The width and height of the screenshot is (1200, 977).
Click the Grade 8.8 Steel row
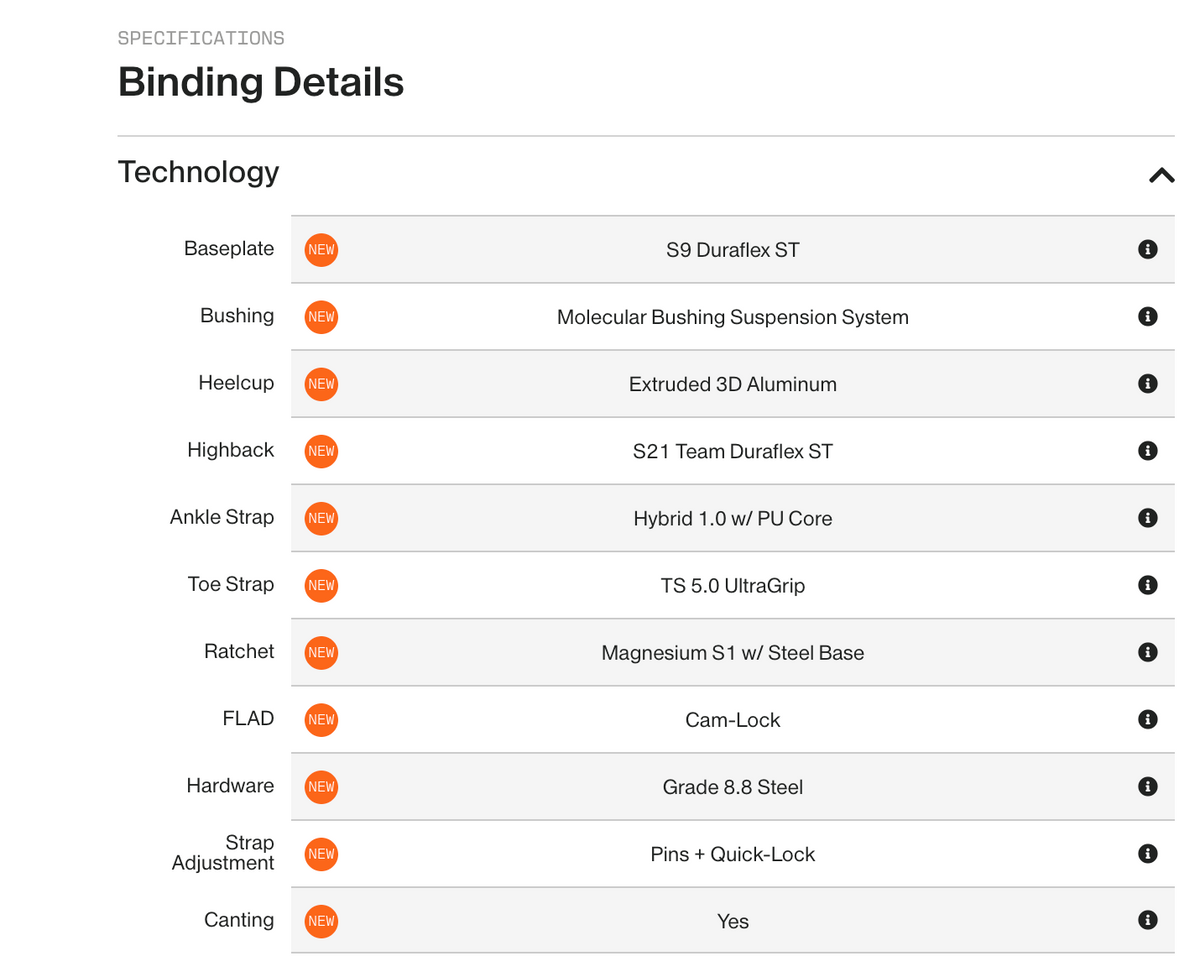(x=733, y=787)
